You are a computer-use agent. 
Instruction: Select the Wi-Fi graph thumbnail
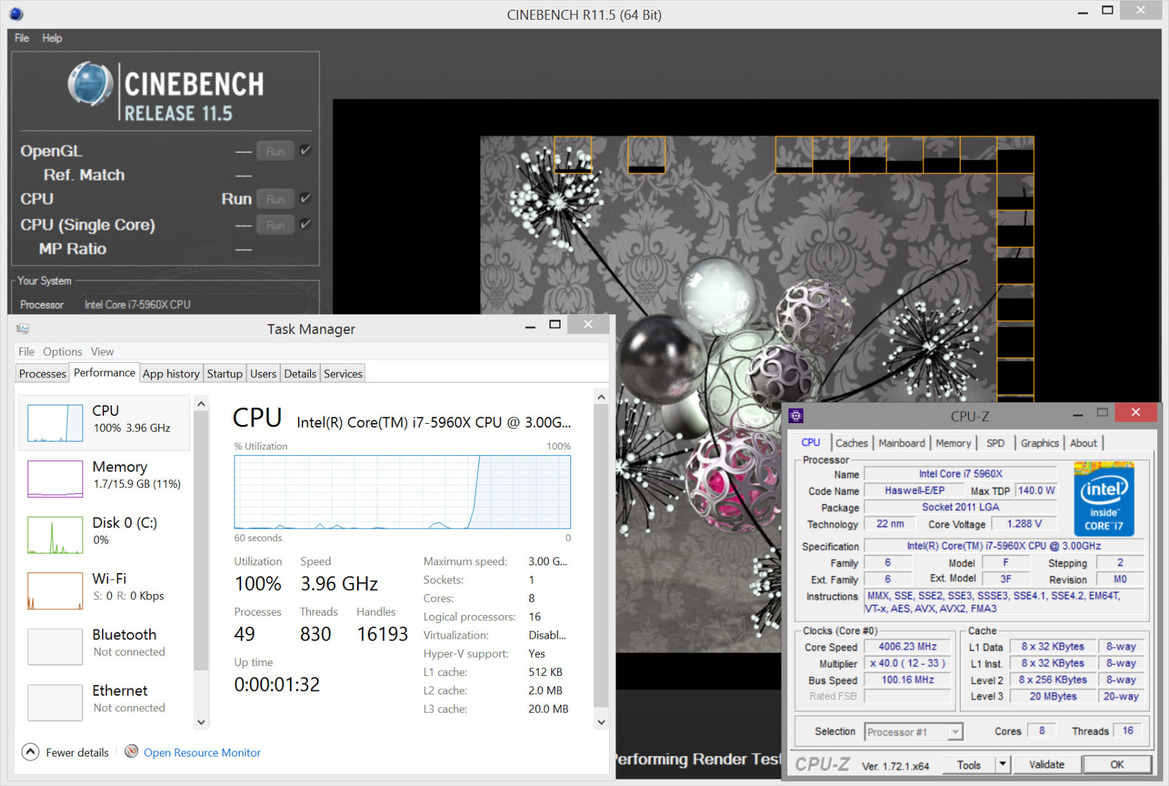tap(55, 591)
